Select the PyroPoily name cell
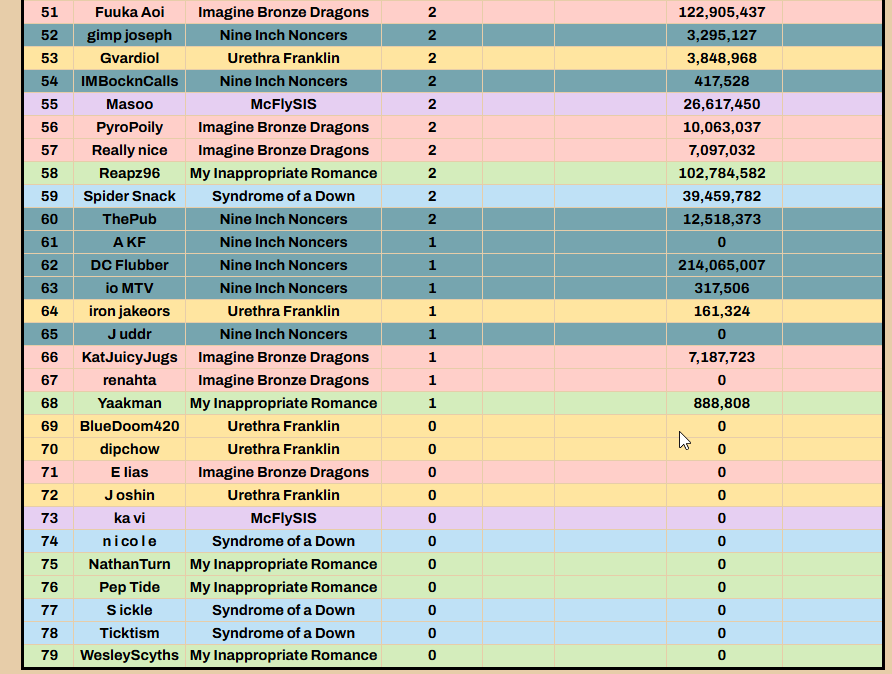The height and width of the screenshot is (674, 892). pos(130,127)
